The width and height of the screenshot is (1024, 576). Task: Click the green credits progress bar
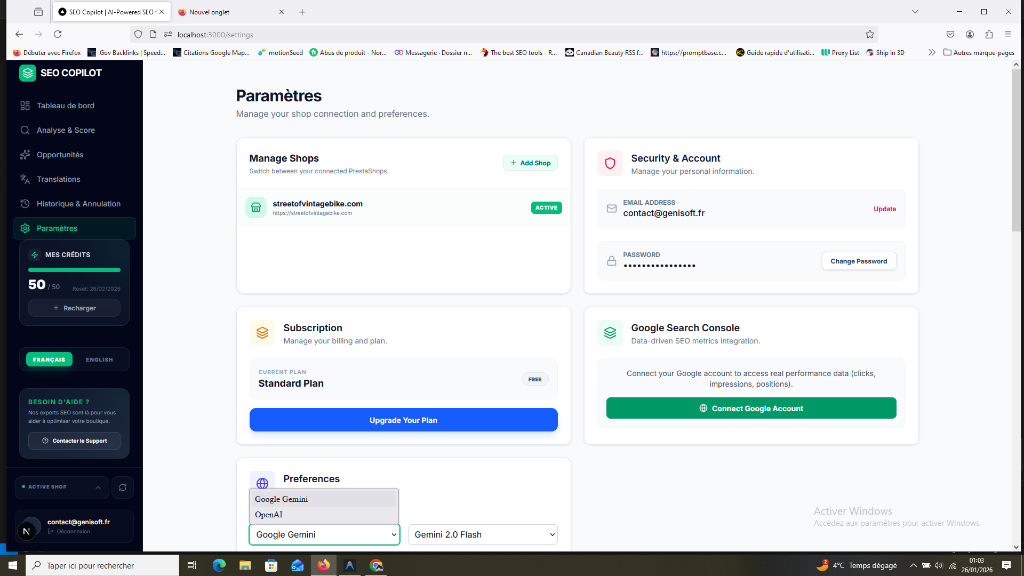coord(74,270)
